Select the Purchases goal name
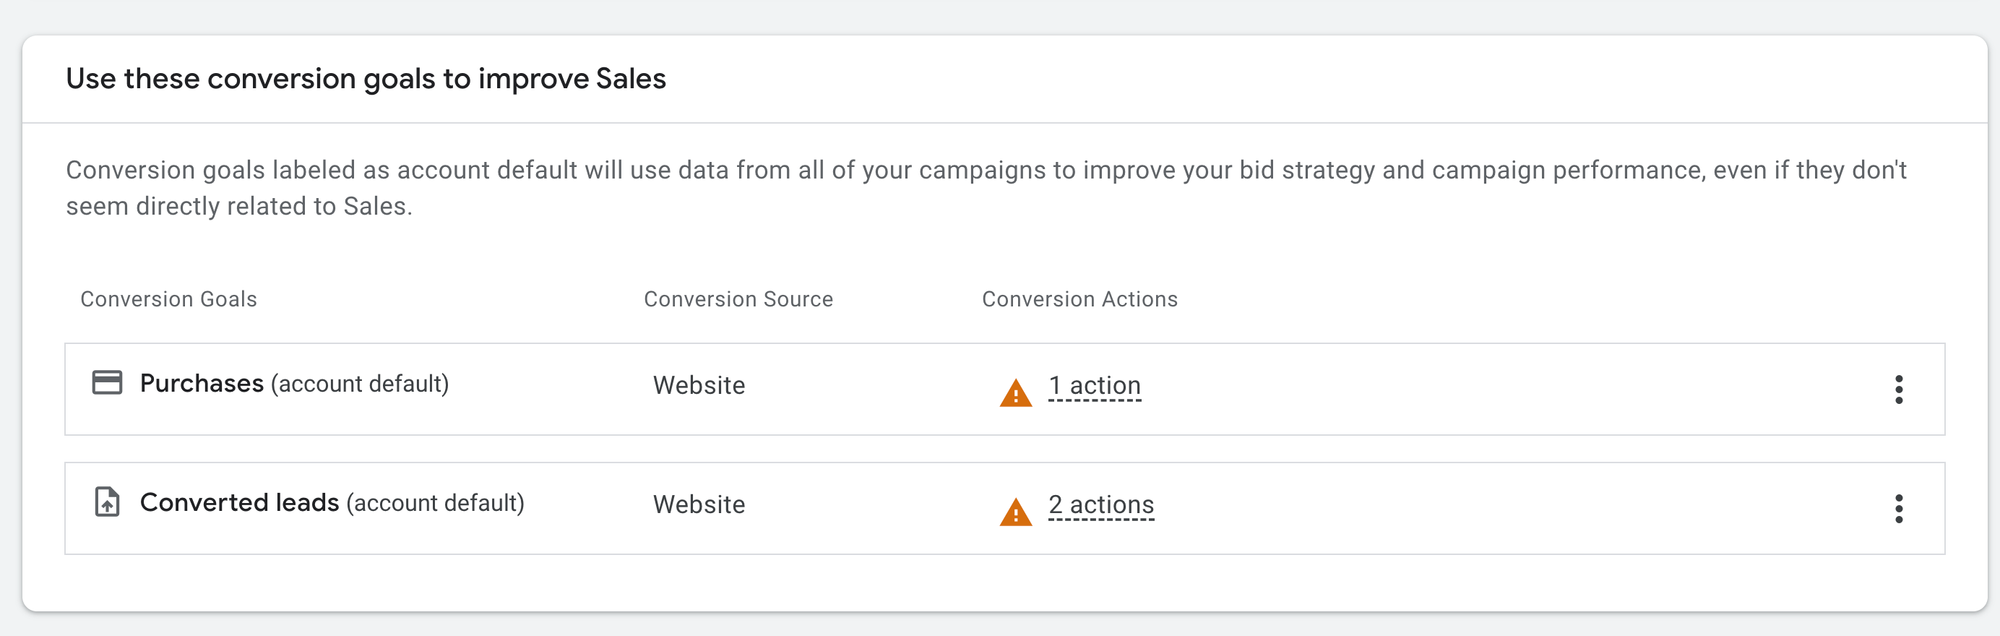Screen dimensions: 2000x636 (x=202, y=384)
